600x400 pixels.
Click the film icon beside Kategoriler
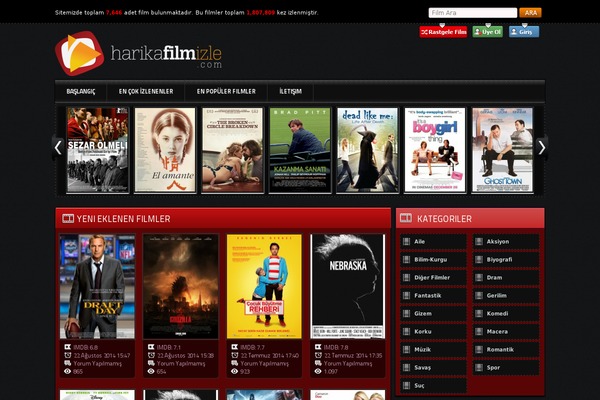406,218
